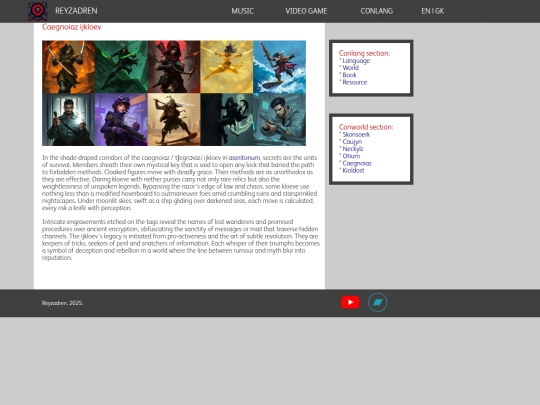Click the man aiming rifle thumbnail
Viewport: 540px width, 405px height.
pyautogui.click(x=279, y=120)
